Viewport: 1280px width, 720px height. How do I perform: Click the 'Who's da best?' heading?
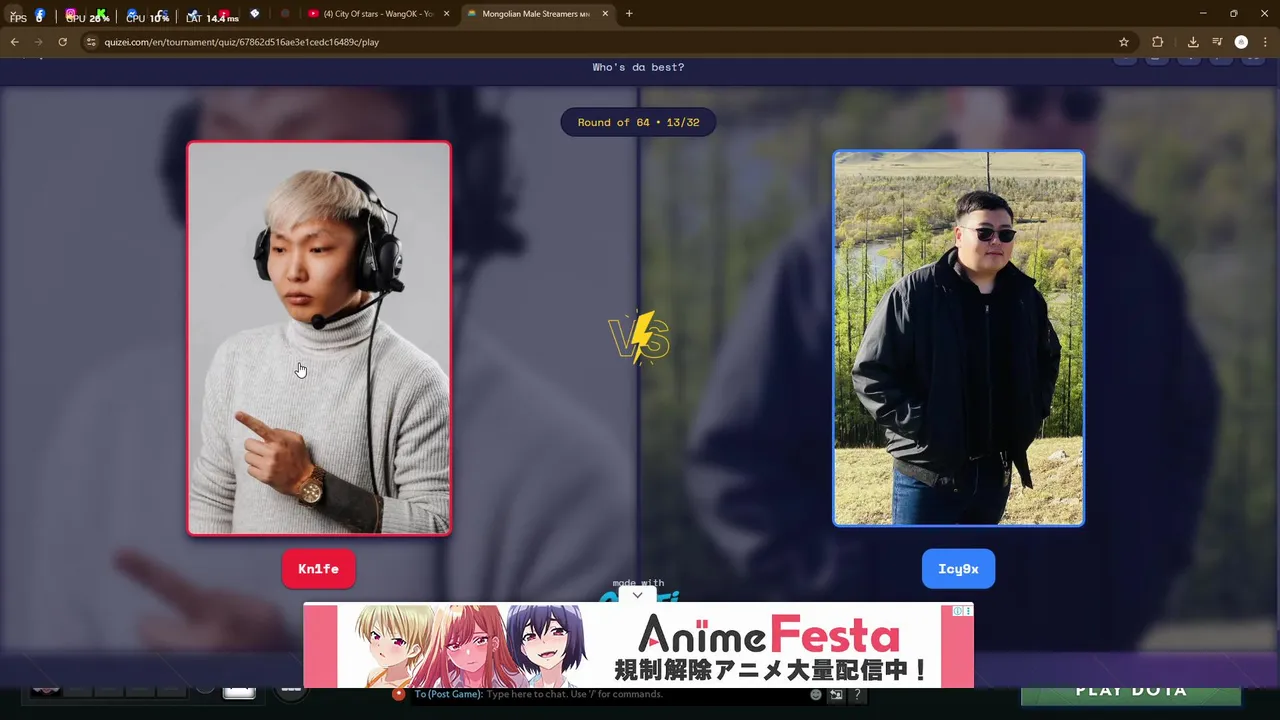tap(638, 67)
